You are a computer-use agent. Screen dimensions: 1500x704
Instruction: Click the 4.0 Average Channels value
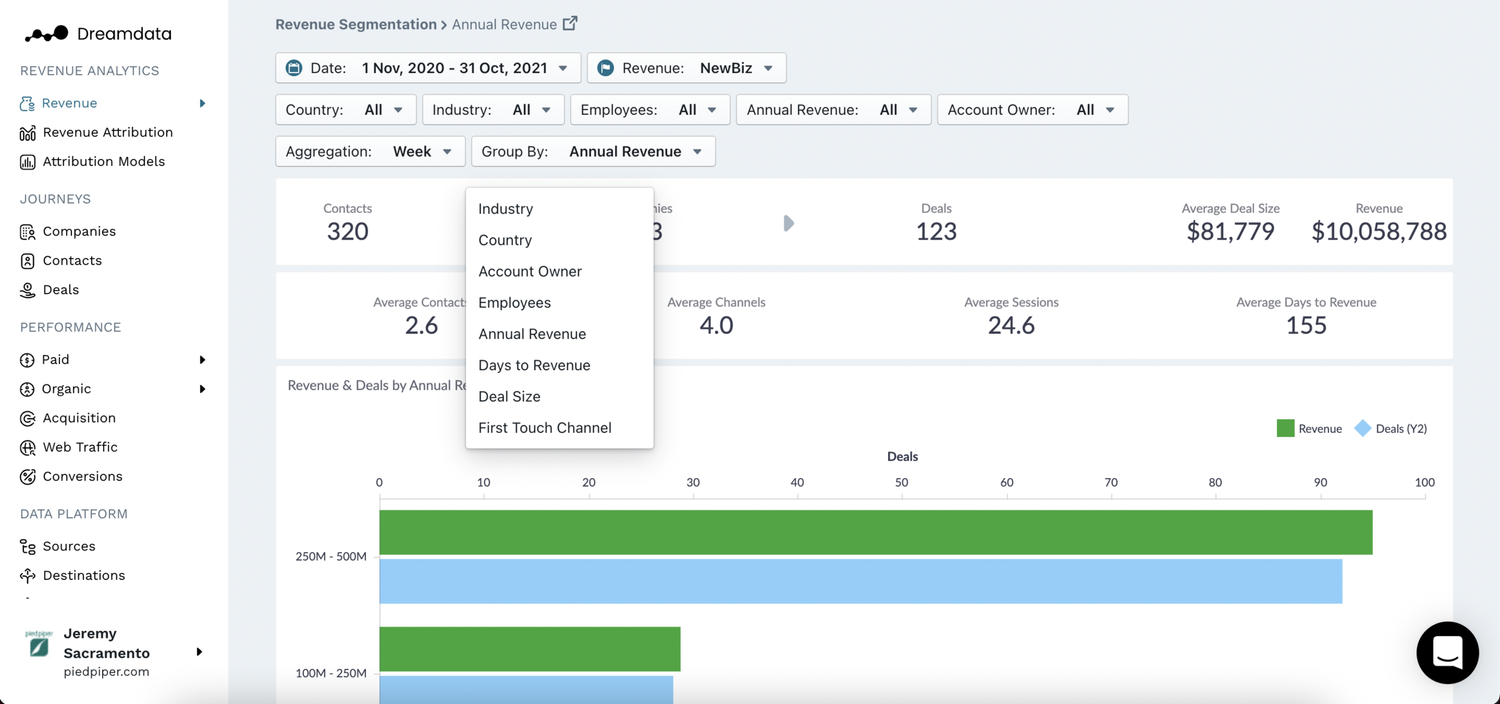pos(716,326)
